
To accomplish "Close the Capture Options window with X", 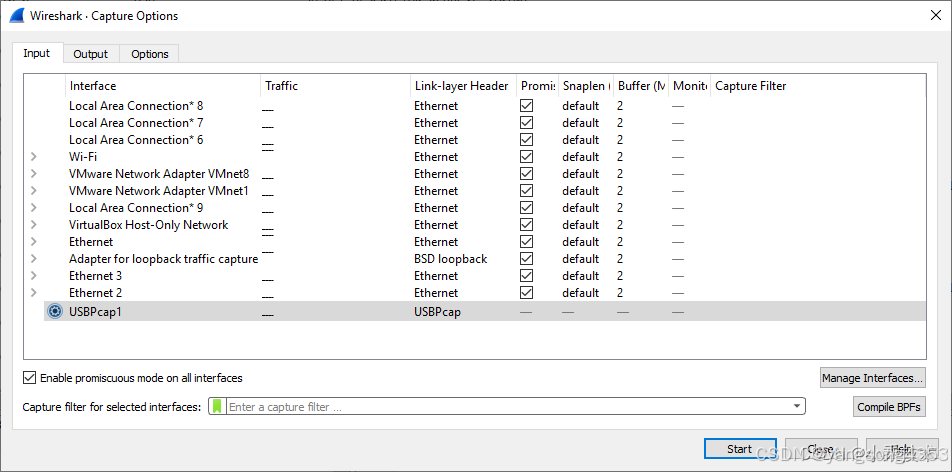I will 936,16.
